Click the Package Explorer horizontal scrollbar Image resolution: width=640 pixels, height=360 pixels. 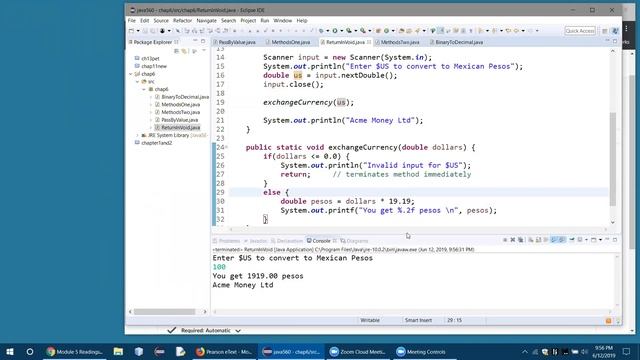tap(164, 312)
